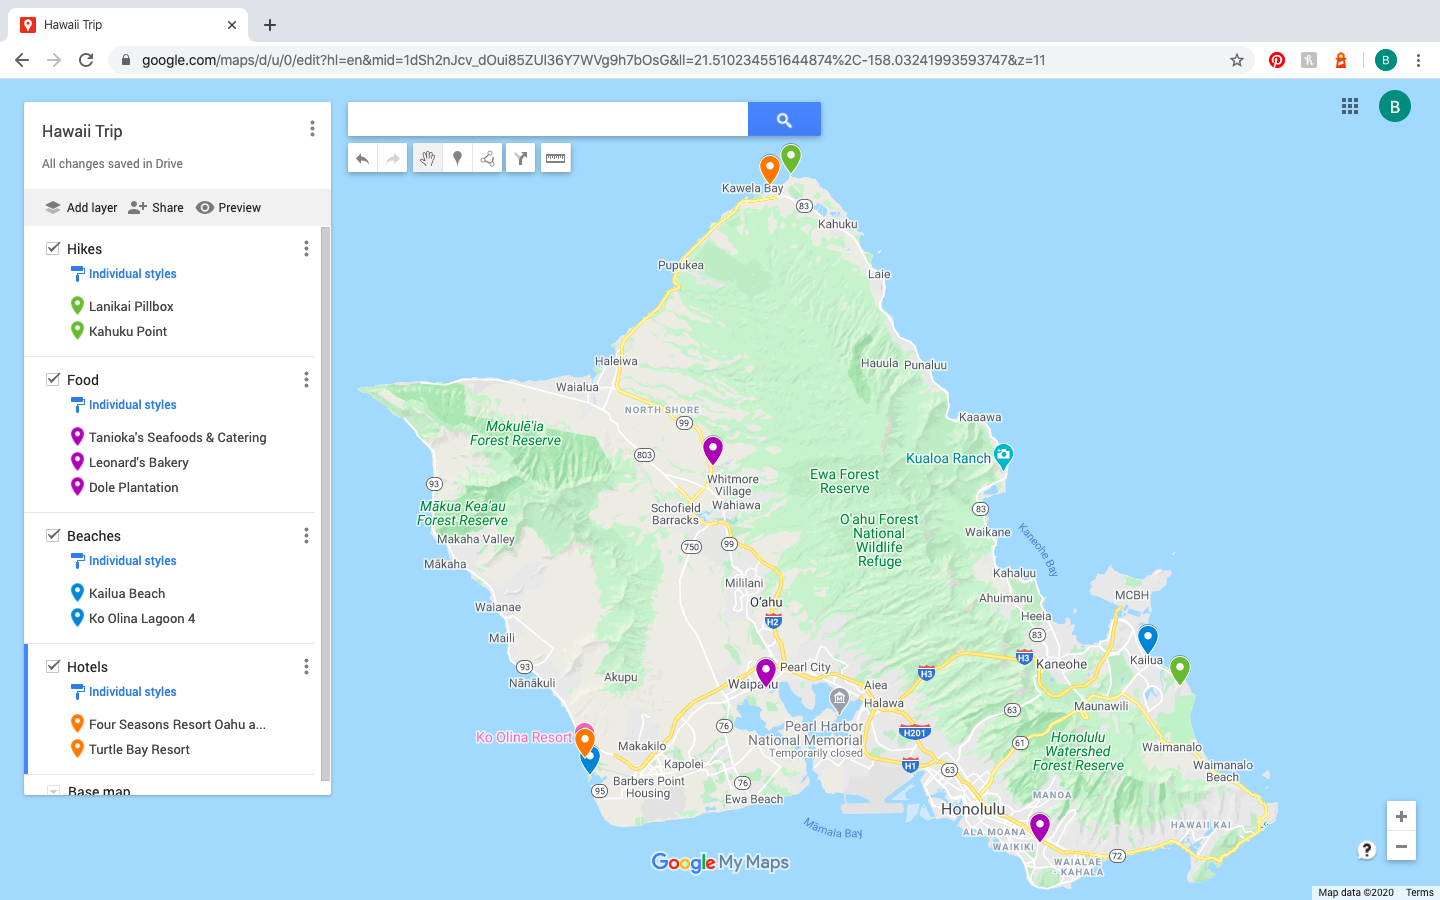Screen dimensions: 1440x900
Task: Click the green Lanikai Pillbox map pin
Action: [x=1180, y=669]
